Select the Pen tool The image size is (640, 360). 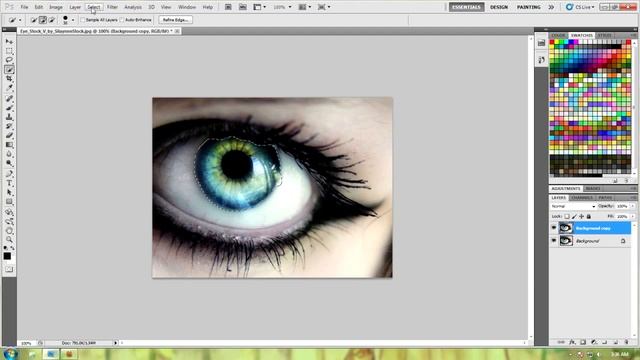[9, 174]
